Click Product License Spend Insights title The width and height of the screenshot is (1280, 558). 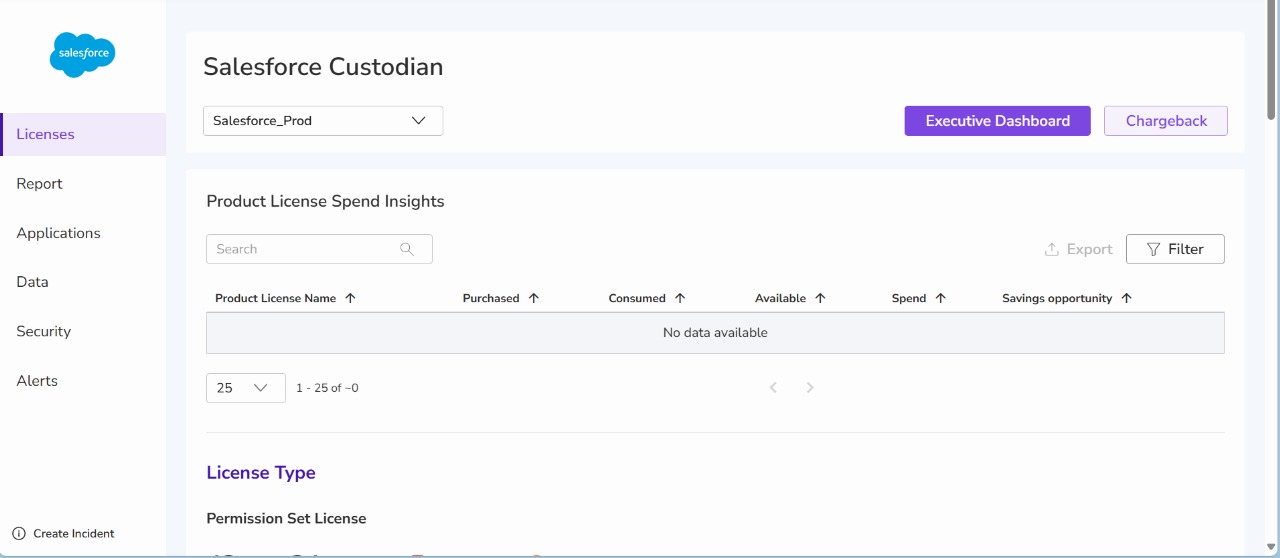pyautogui.click(x=325, y=201)
